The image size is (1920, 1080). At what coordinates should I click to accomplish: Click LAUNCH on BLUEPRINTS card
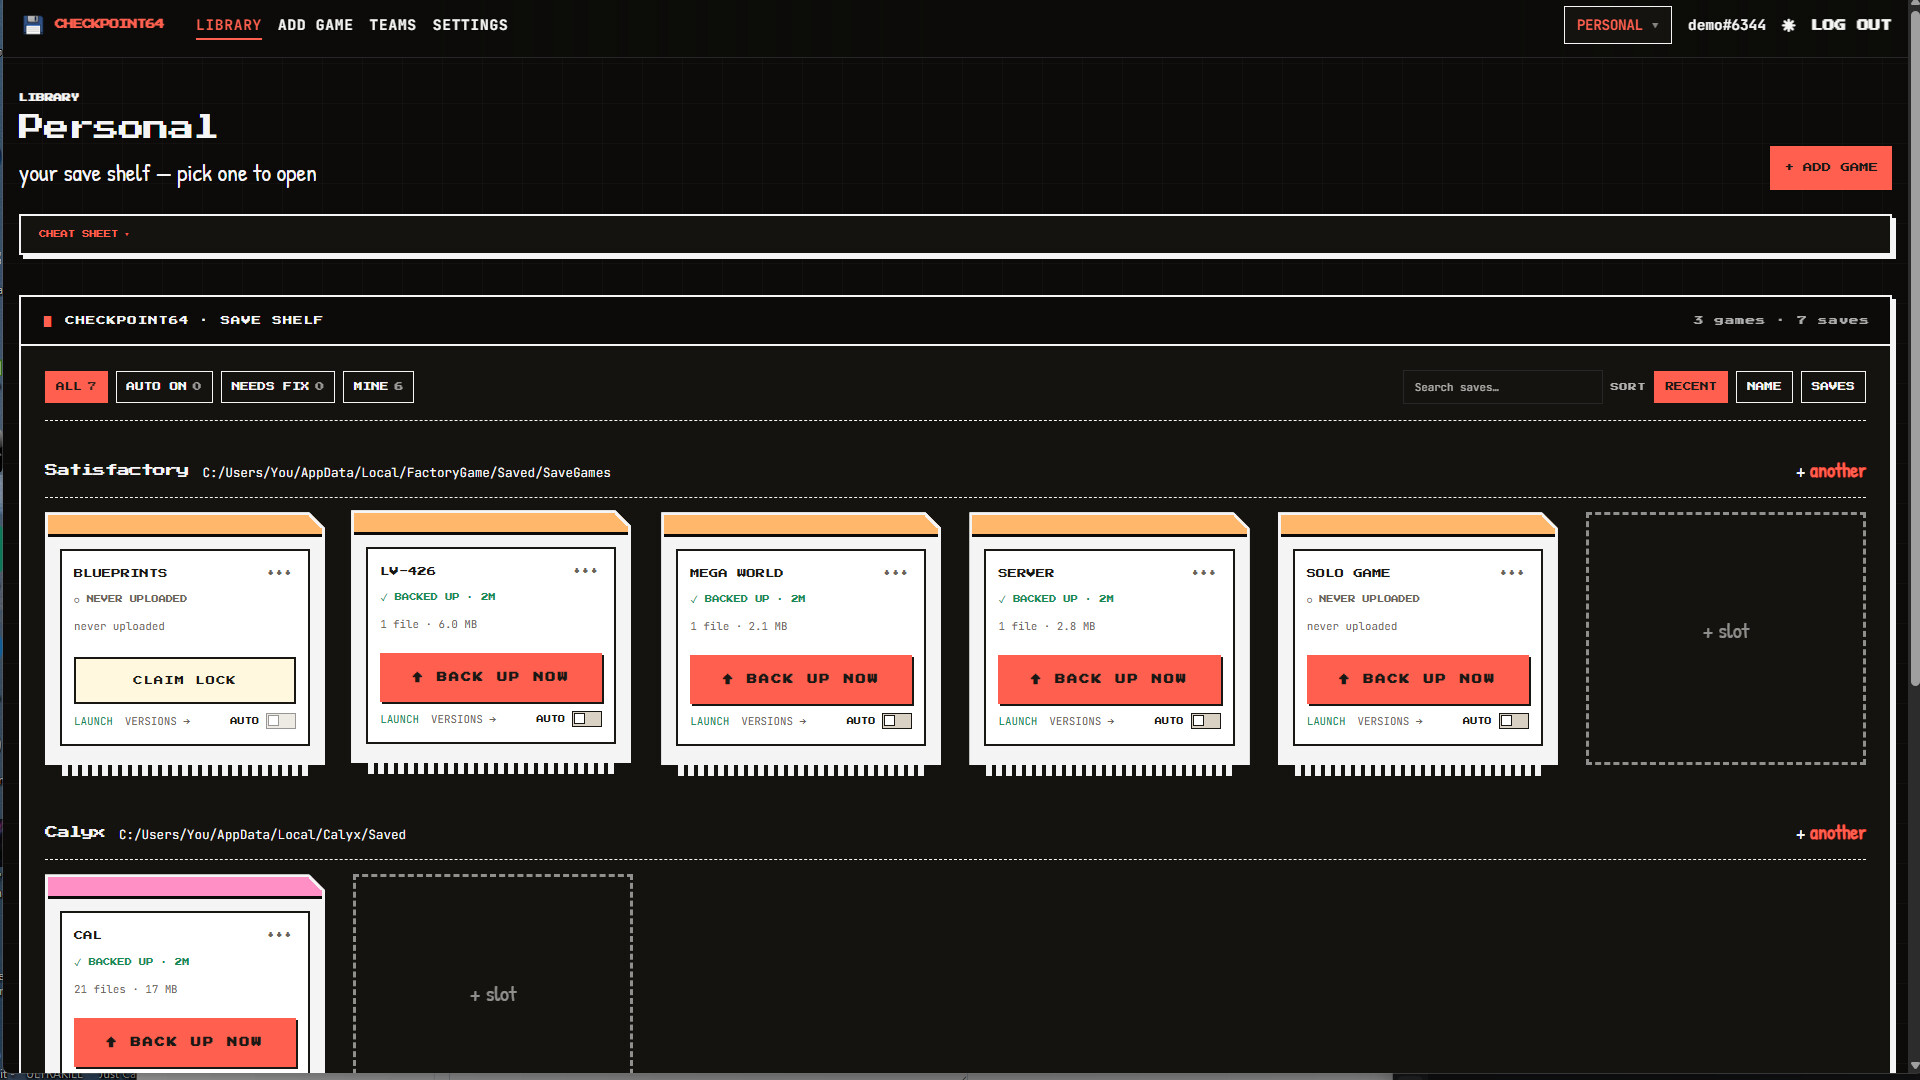pyautogui.click(x=93, y=722)
